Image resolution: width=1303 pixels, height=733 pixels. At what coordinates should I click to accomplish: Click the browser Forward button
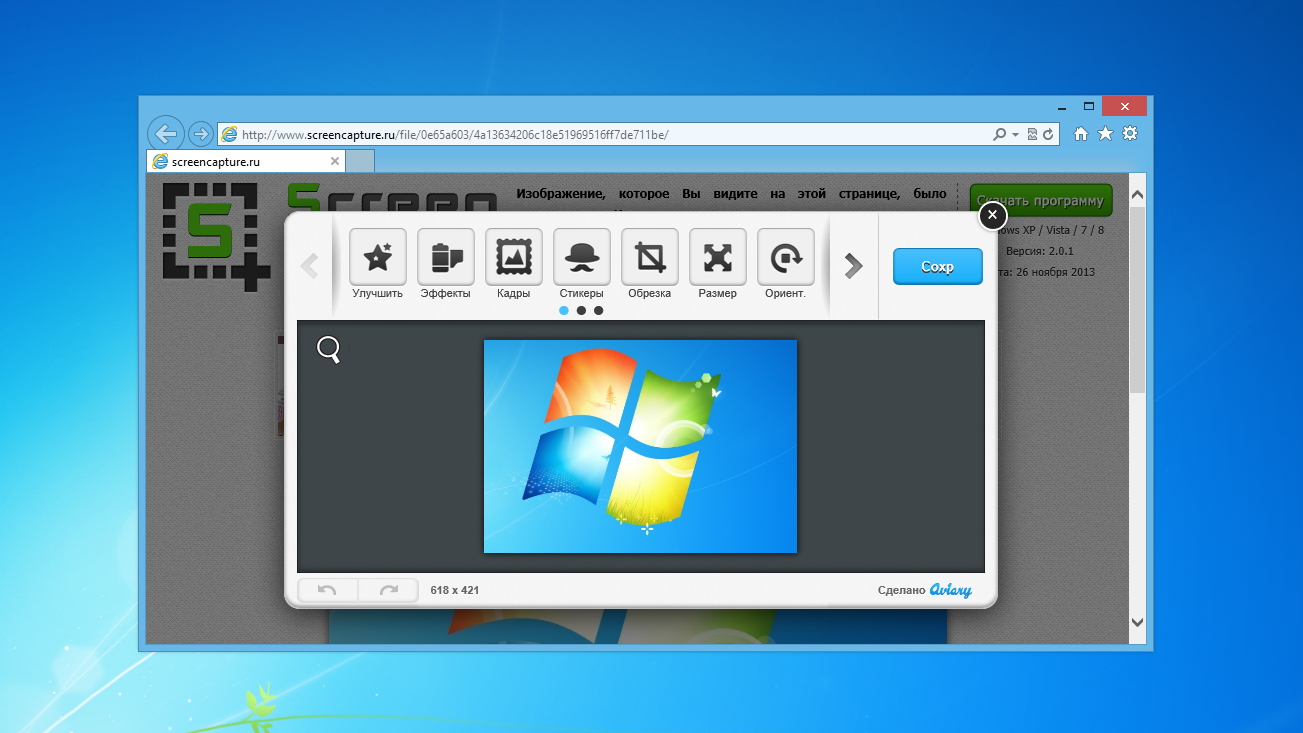tap(201, 134)
